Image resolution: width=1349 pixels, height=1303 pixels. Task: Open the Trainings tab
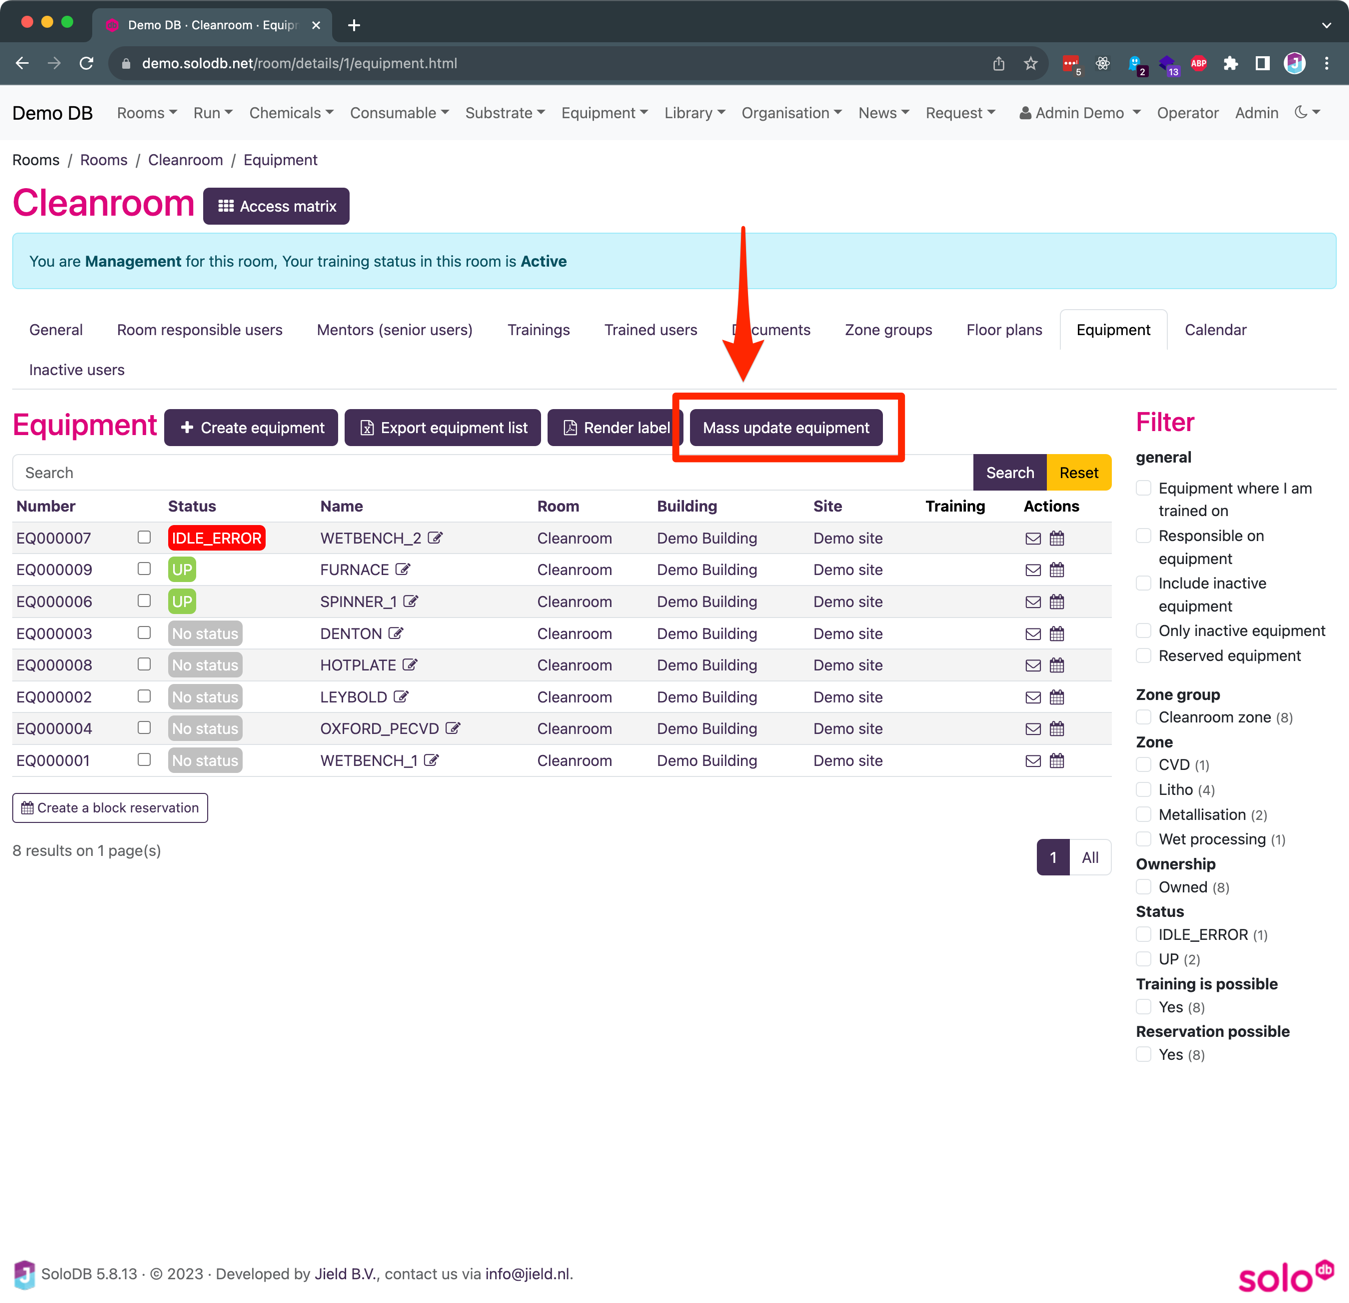point(538,330)
